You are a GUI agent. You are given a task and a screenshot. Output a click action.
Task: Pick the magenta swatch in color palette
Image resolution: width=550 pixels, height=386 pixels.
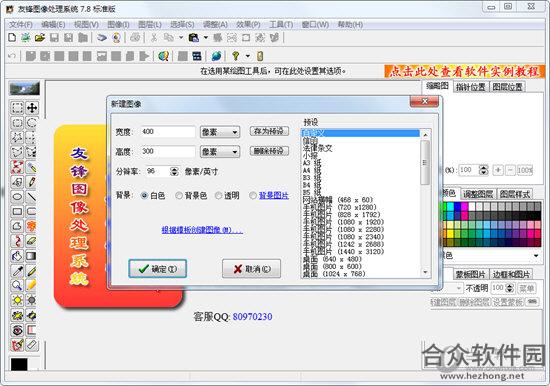464,206
